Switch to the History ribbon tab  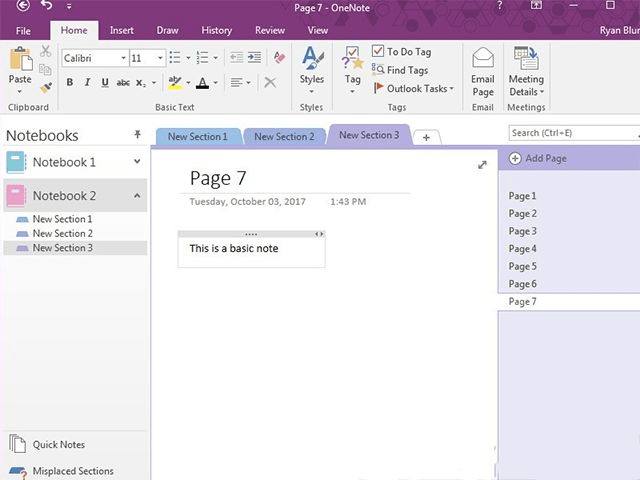216,30
